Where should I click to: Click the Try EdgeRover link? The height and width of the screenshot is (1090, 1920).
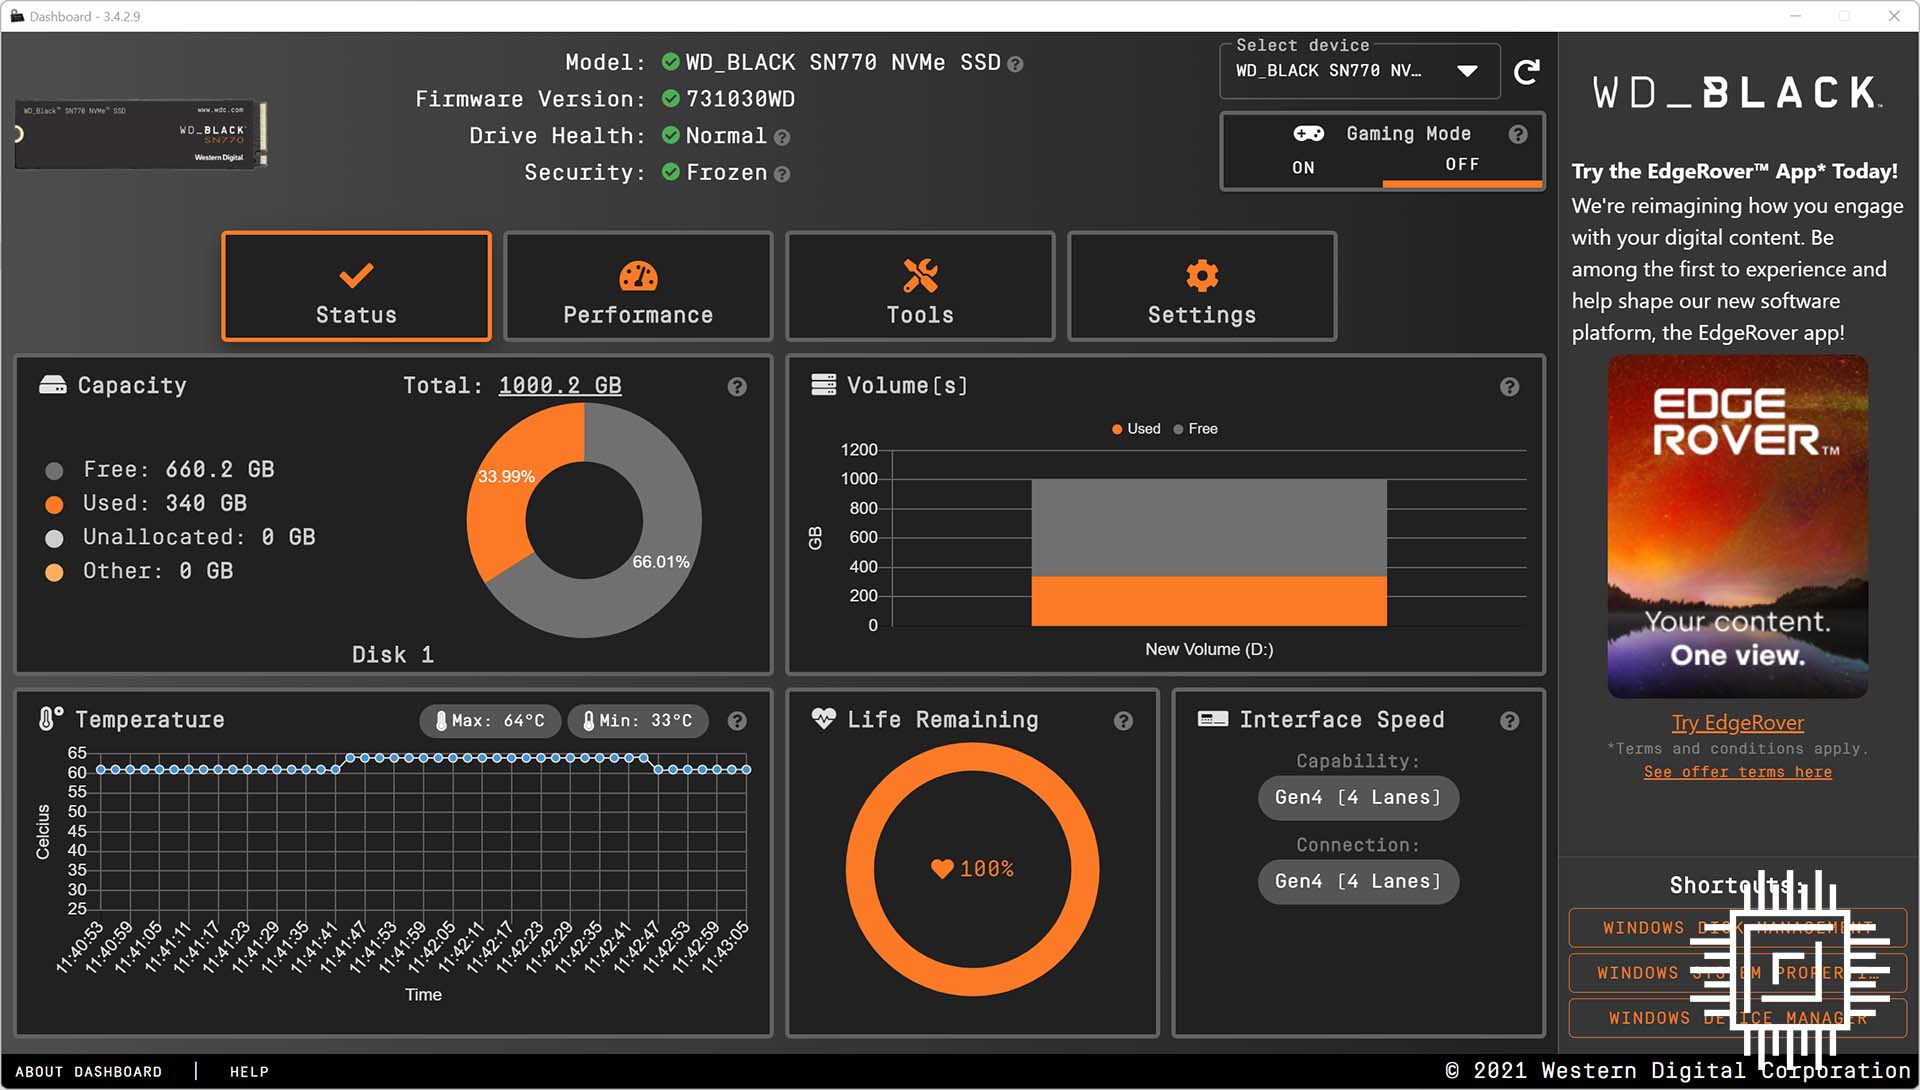coord(1738,723)
